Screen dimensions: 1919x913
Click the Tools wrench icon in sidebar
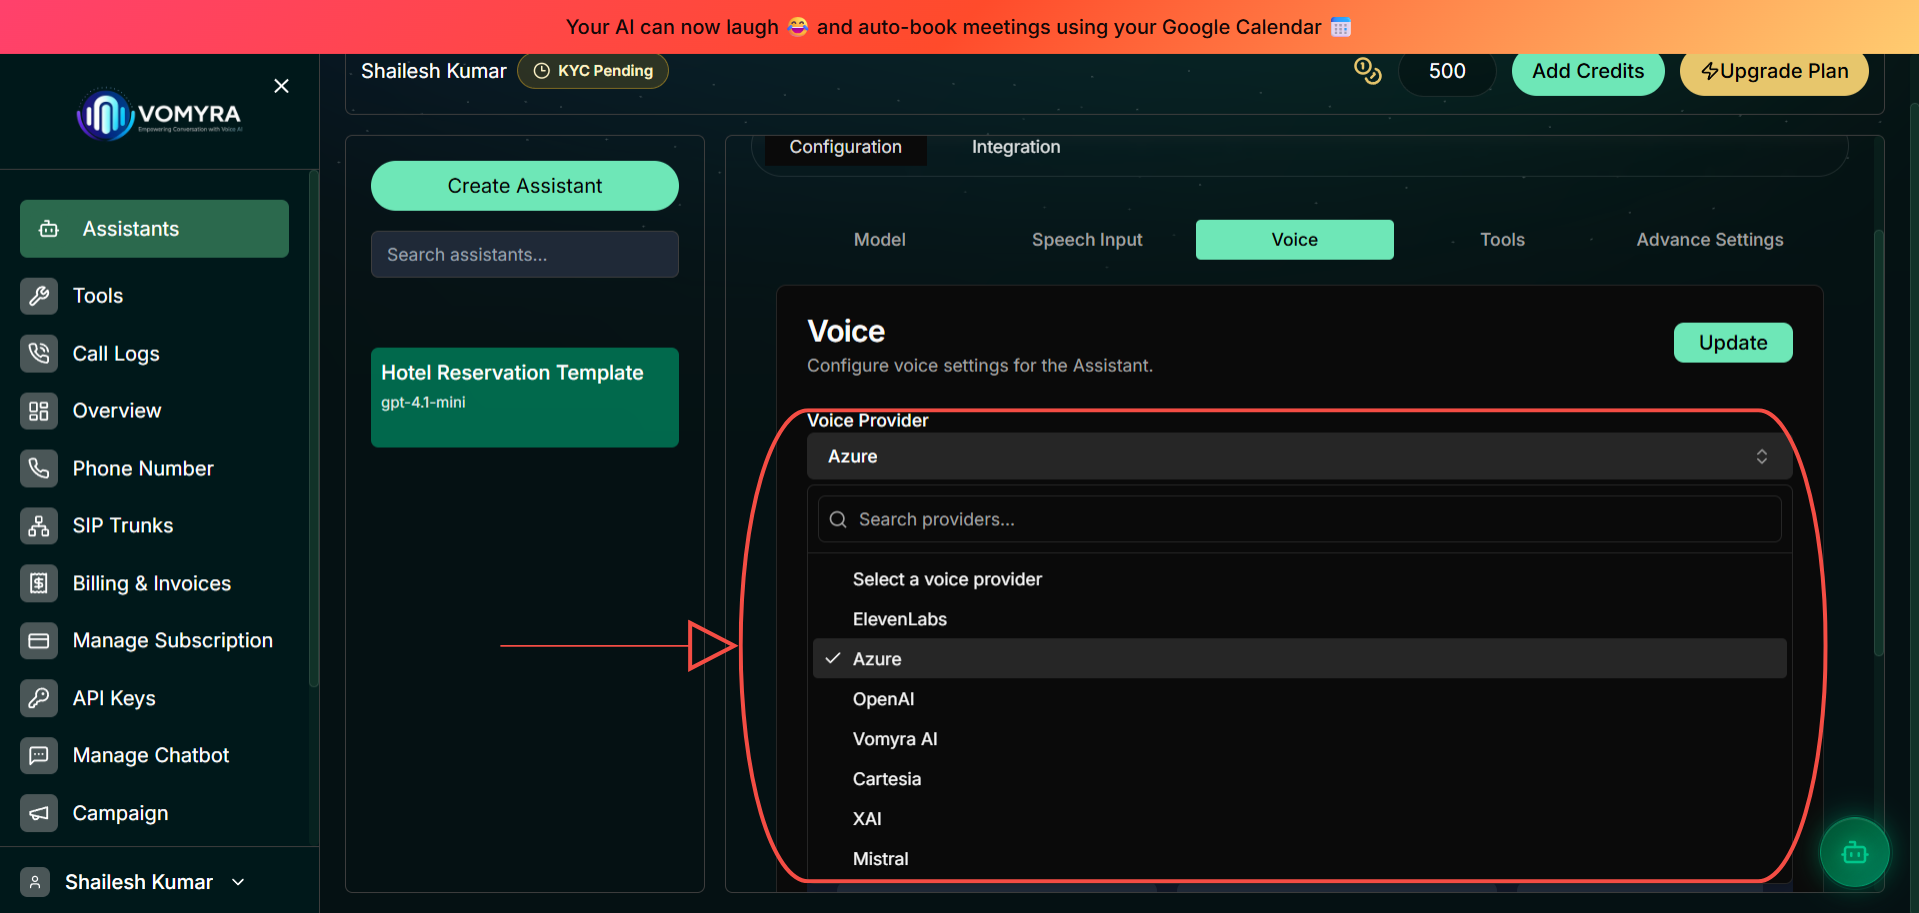(x=39, y=296)
